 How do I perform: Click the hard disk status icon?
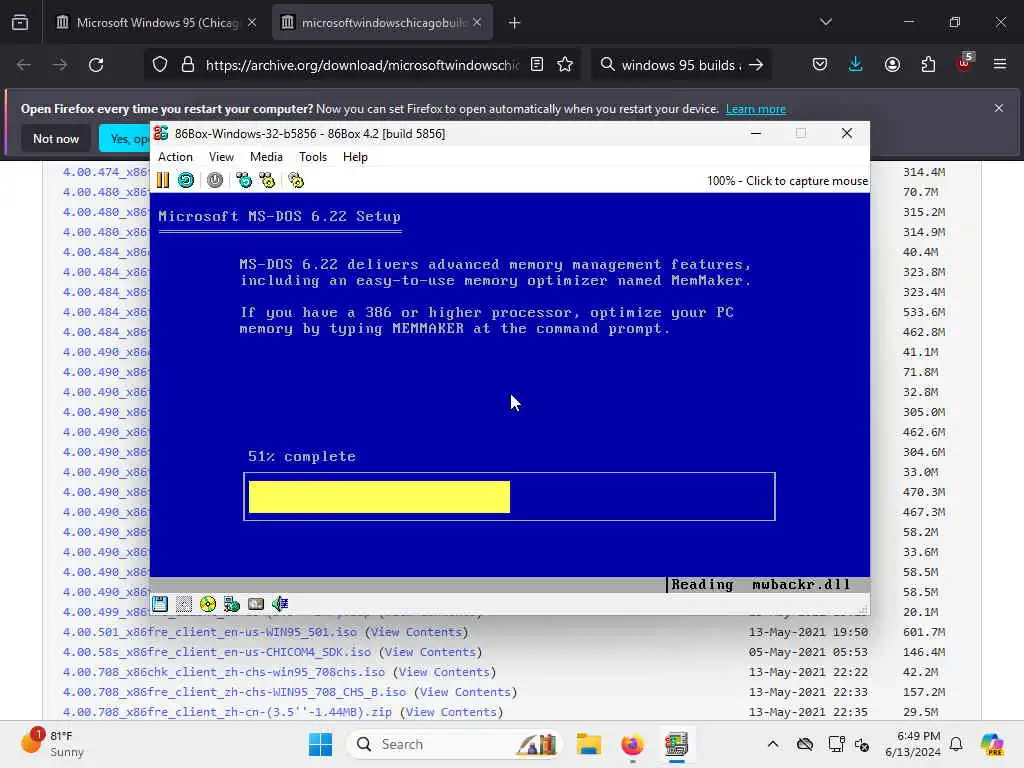click(256, 604)
